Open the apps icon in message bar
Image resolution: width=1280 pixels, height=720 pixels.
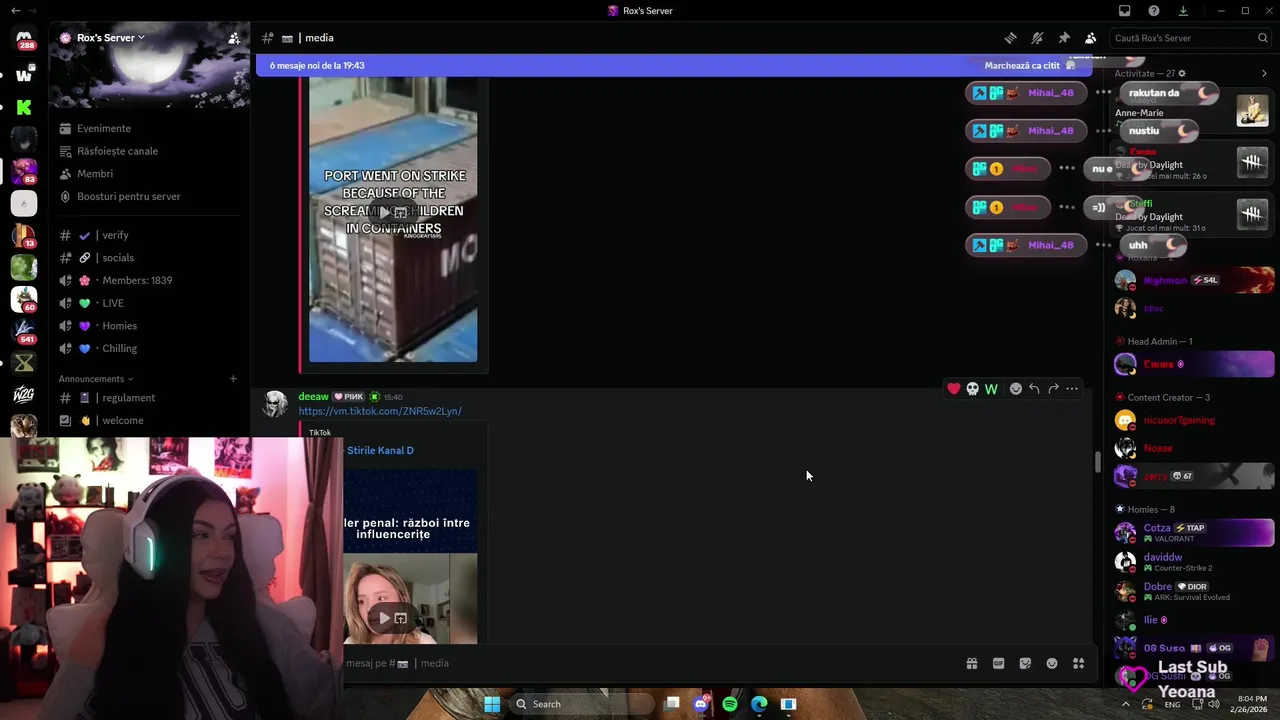point(1078,663)
